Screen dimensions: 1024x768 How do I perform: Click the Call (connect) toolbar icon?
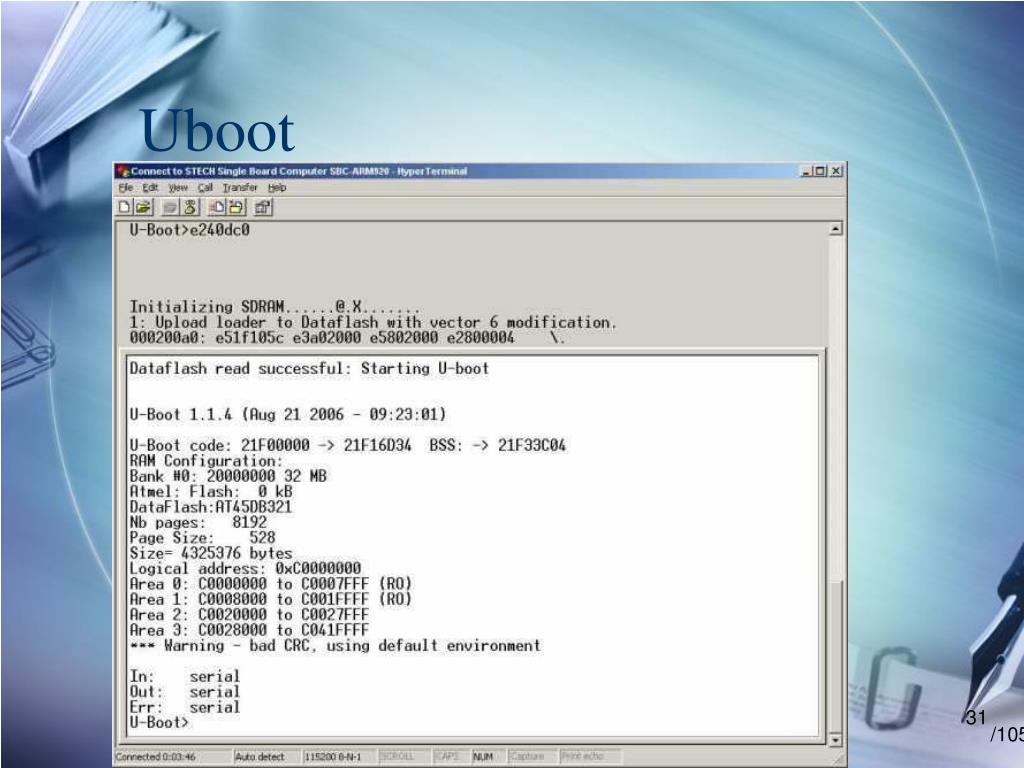click(x=170, y=208)
